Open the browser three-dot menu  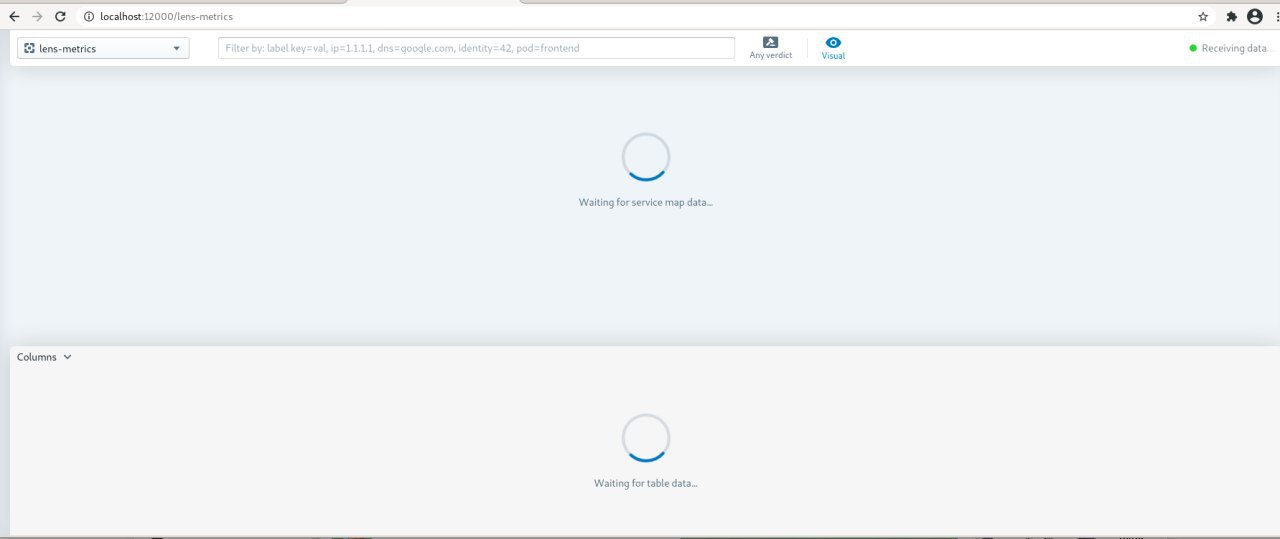point(1276,17)
